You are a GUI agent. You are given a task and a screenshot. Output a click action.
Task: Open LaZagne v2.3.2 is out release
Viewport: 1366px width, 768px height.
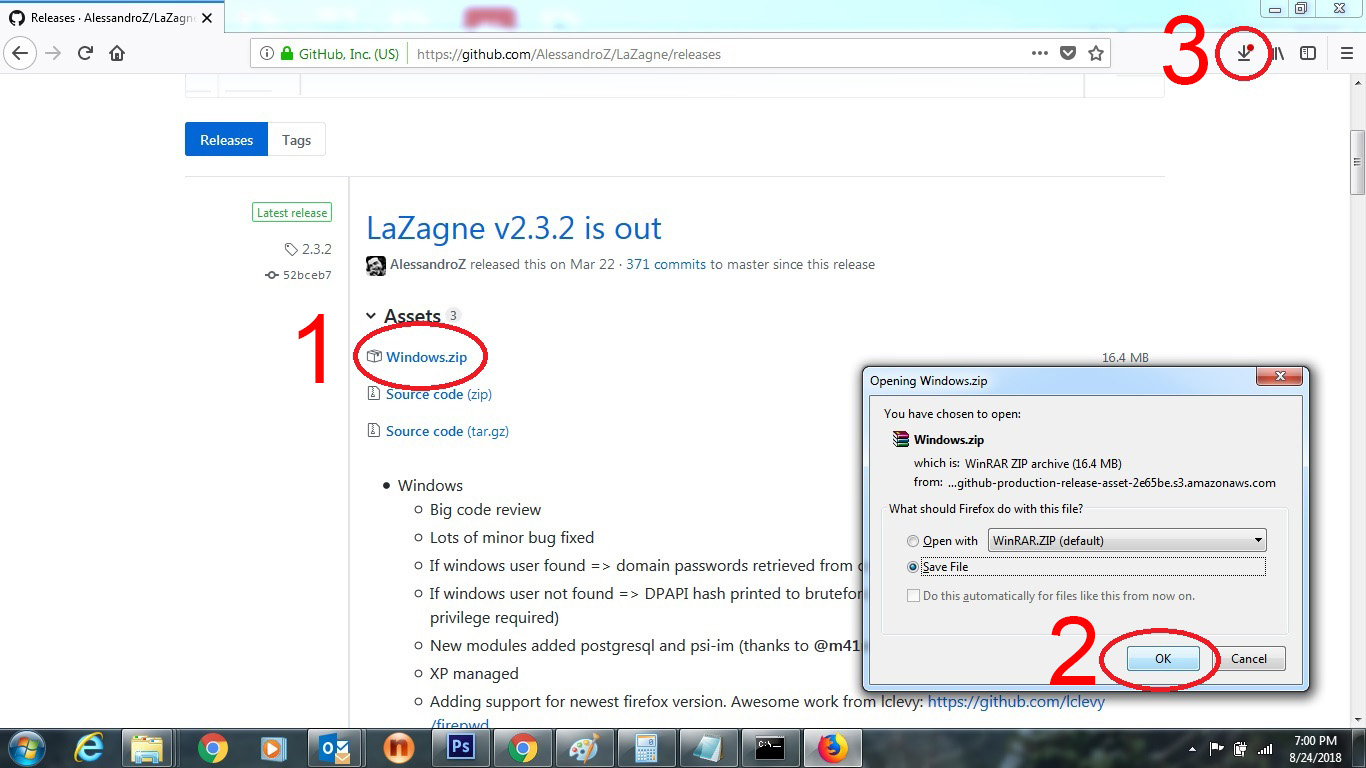[x=514, y=228]
